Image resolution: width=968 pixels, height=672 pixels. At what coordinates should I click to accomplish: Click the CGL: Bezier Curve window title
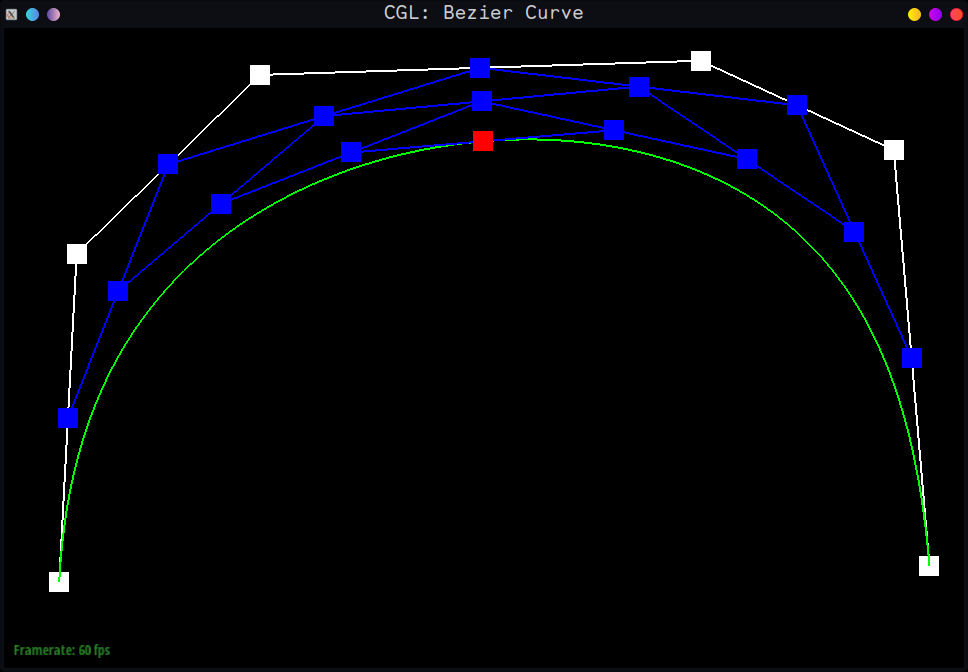[x=483, y=13]
